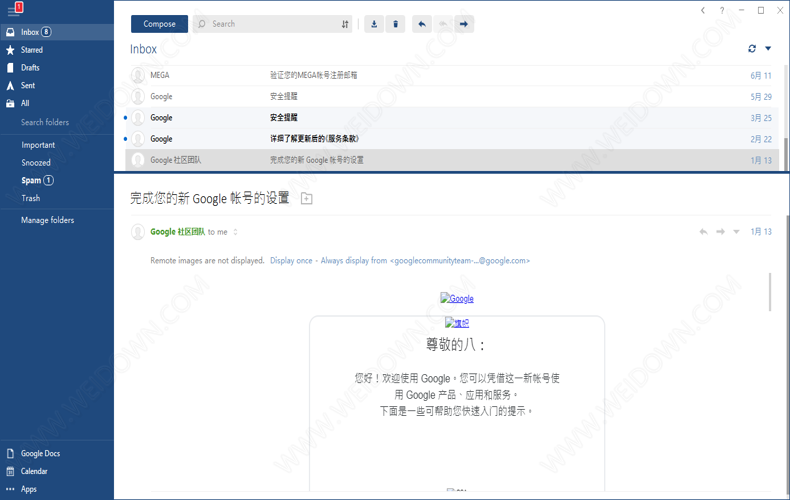The image size is (790, 500).
Task: Click the MEGA sender avatar
Action: coord(138,75)
